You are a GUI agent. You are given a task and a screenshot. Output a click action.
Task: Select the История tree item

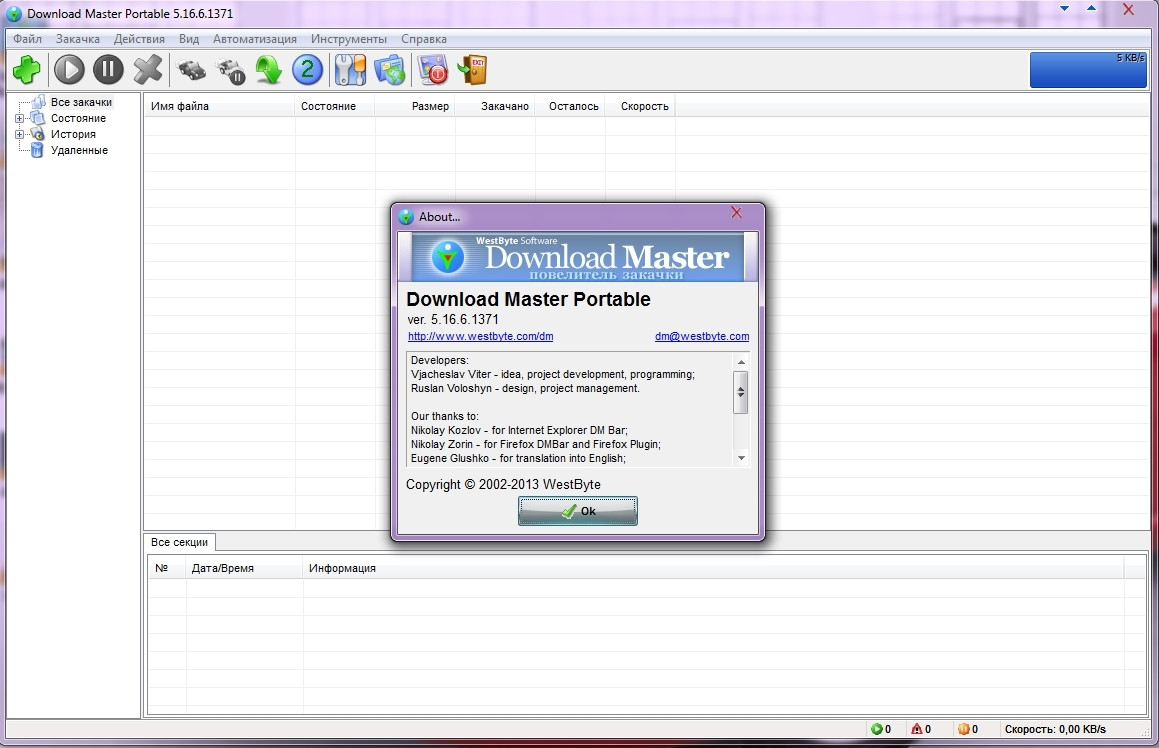73,135
